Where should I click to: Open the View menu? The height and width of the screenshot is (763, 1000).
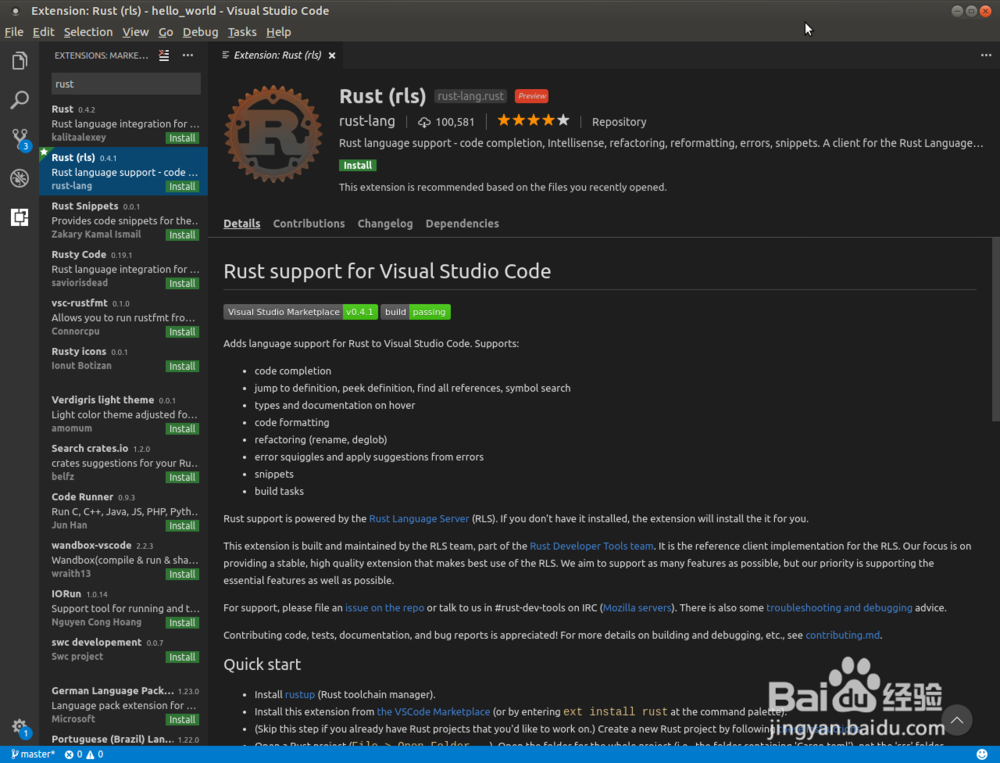135,32
